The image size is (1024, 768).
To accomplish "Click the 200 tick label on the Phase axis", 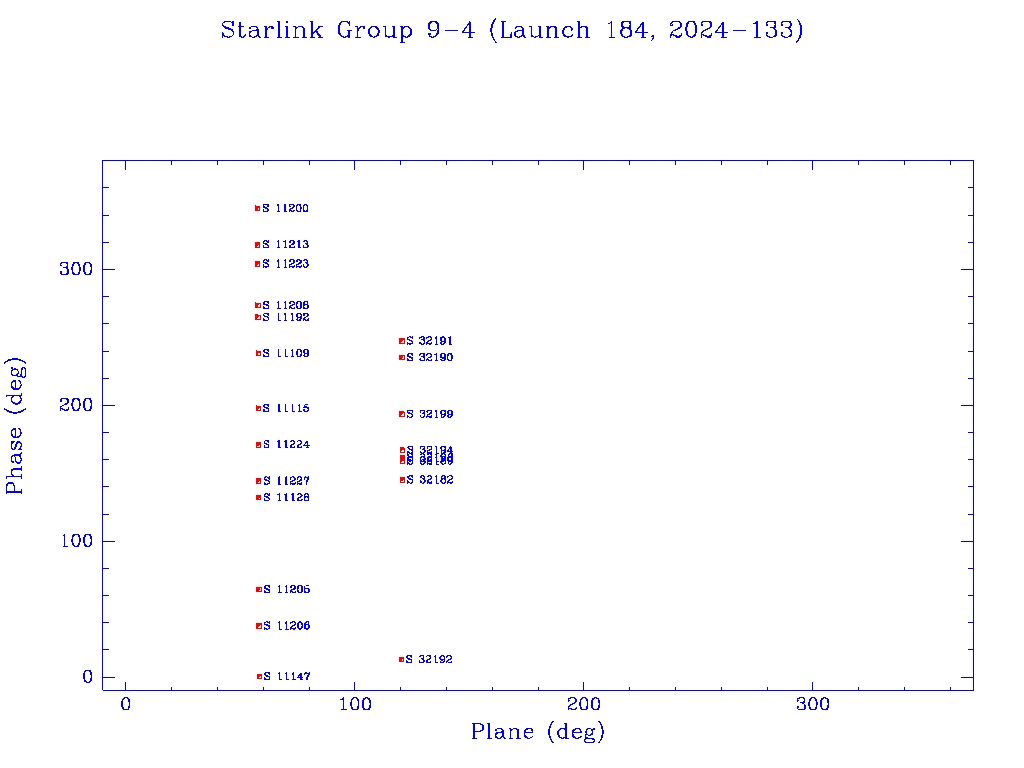I will pos(76,405).
